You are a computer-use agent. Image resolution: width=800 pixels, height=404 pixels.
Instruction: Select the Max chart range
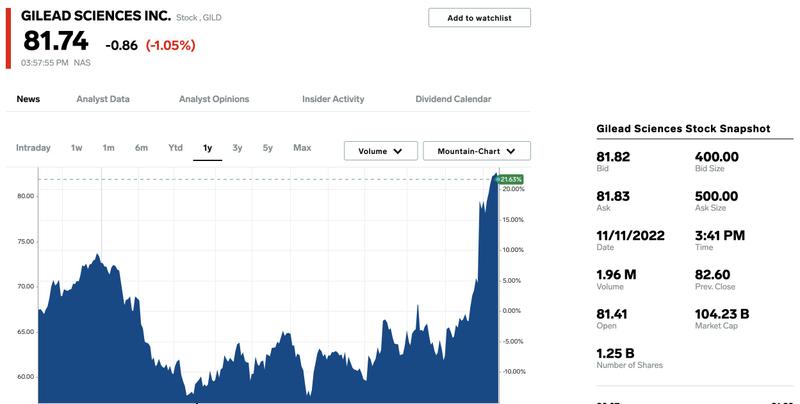302,148
